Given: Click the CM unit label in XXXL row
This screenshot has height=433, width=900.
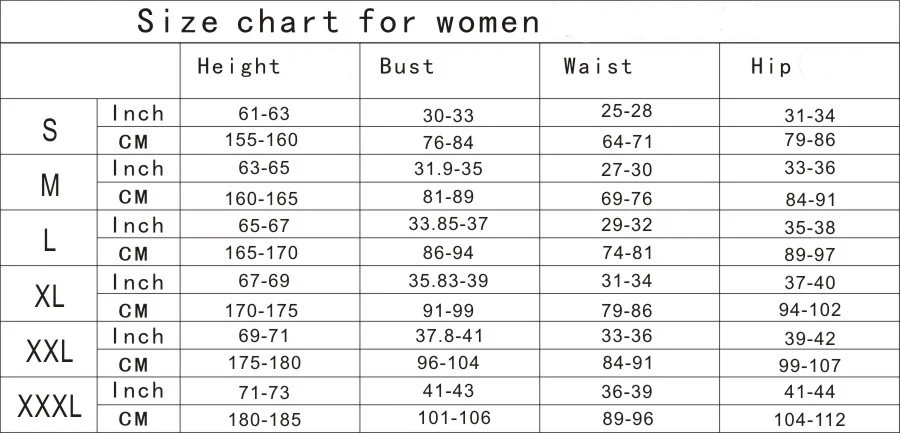Looking at the screenshot, I should (x=140, y=420).
